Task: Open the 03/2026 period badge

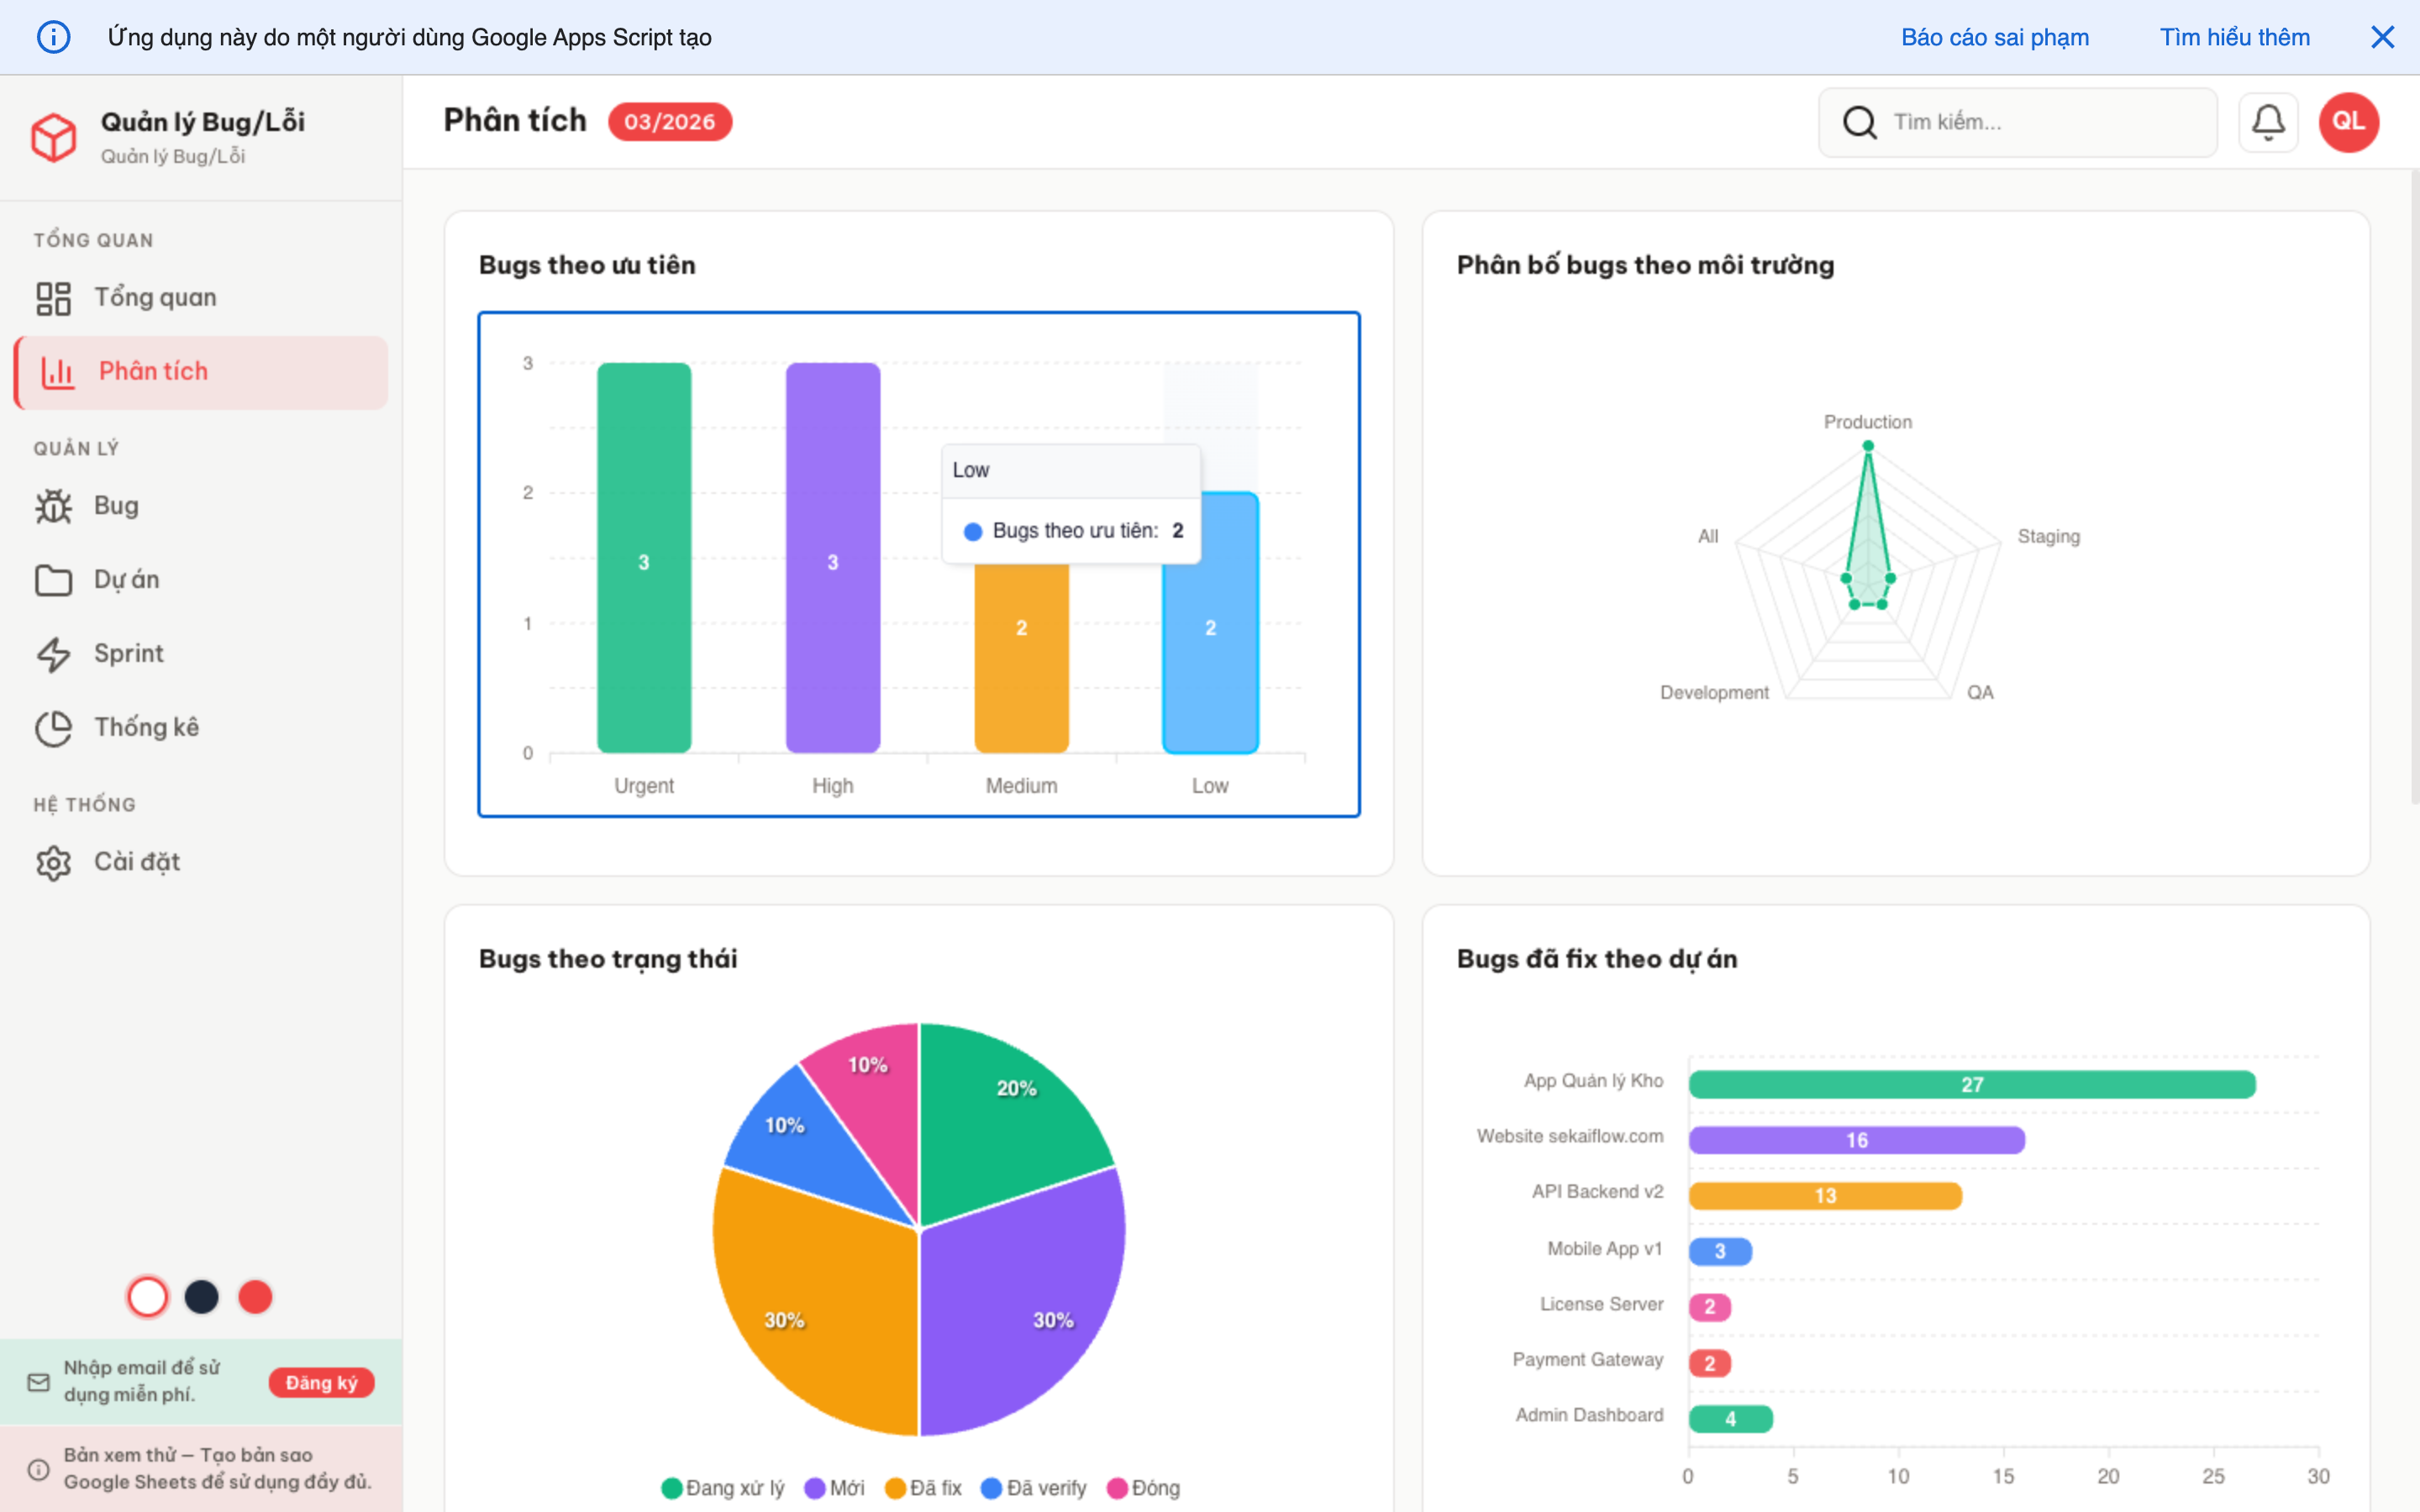Action: [670, 121]
